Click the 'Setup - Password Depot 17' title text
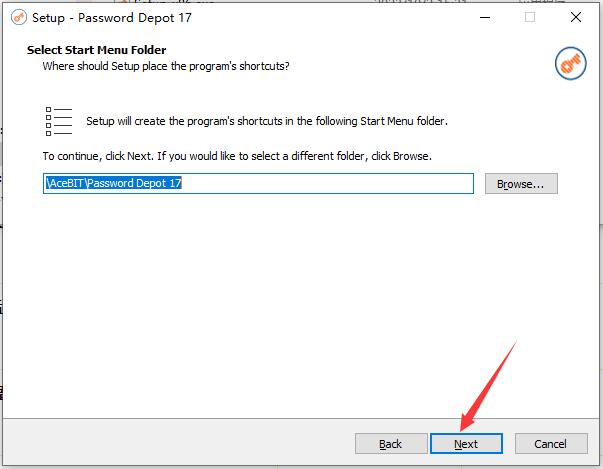Image resolution: width=603 pixels, height=469 pixels. (x=112, y=18)
